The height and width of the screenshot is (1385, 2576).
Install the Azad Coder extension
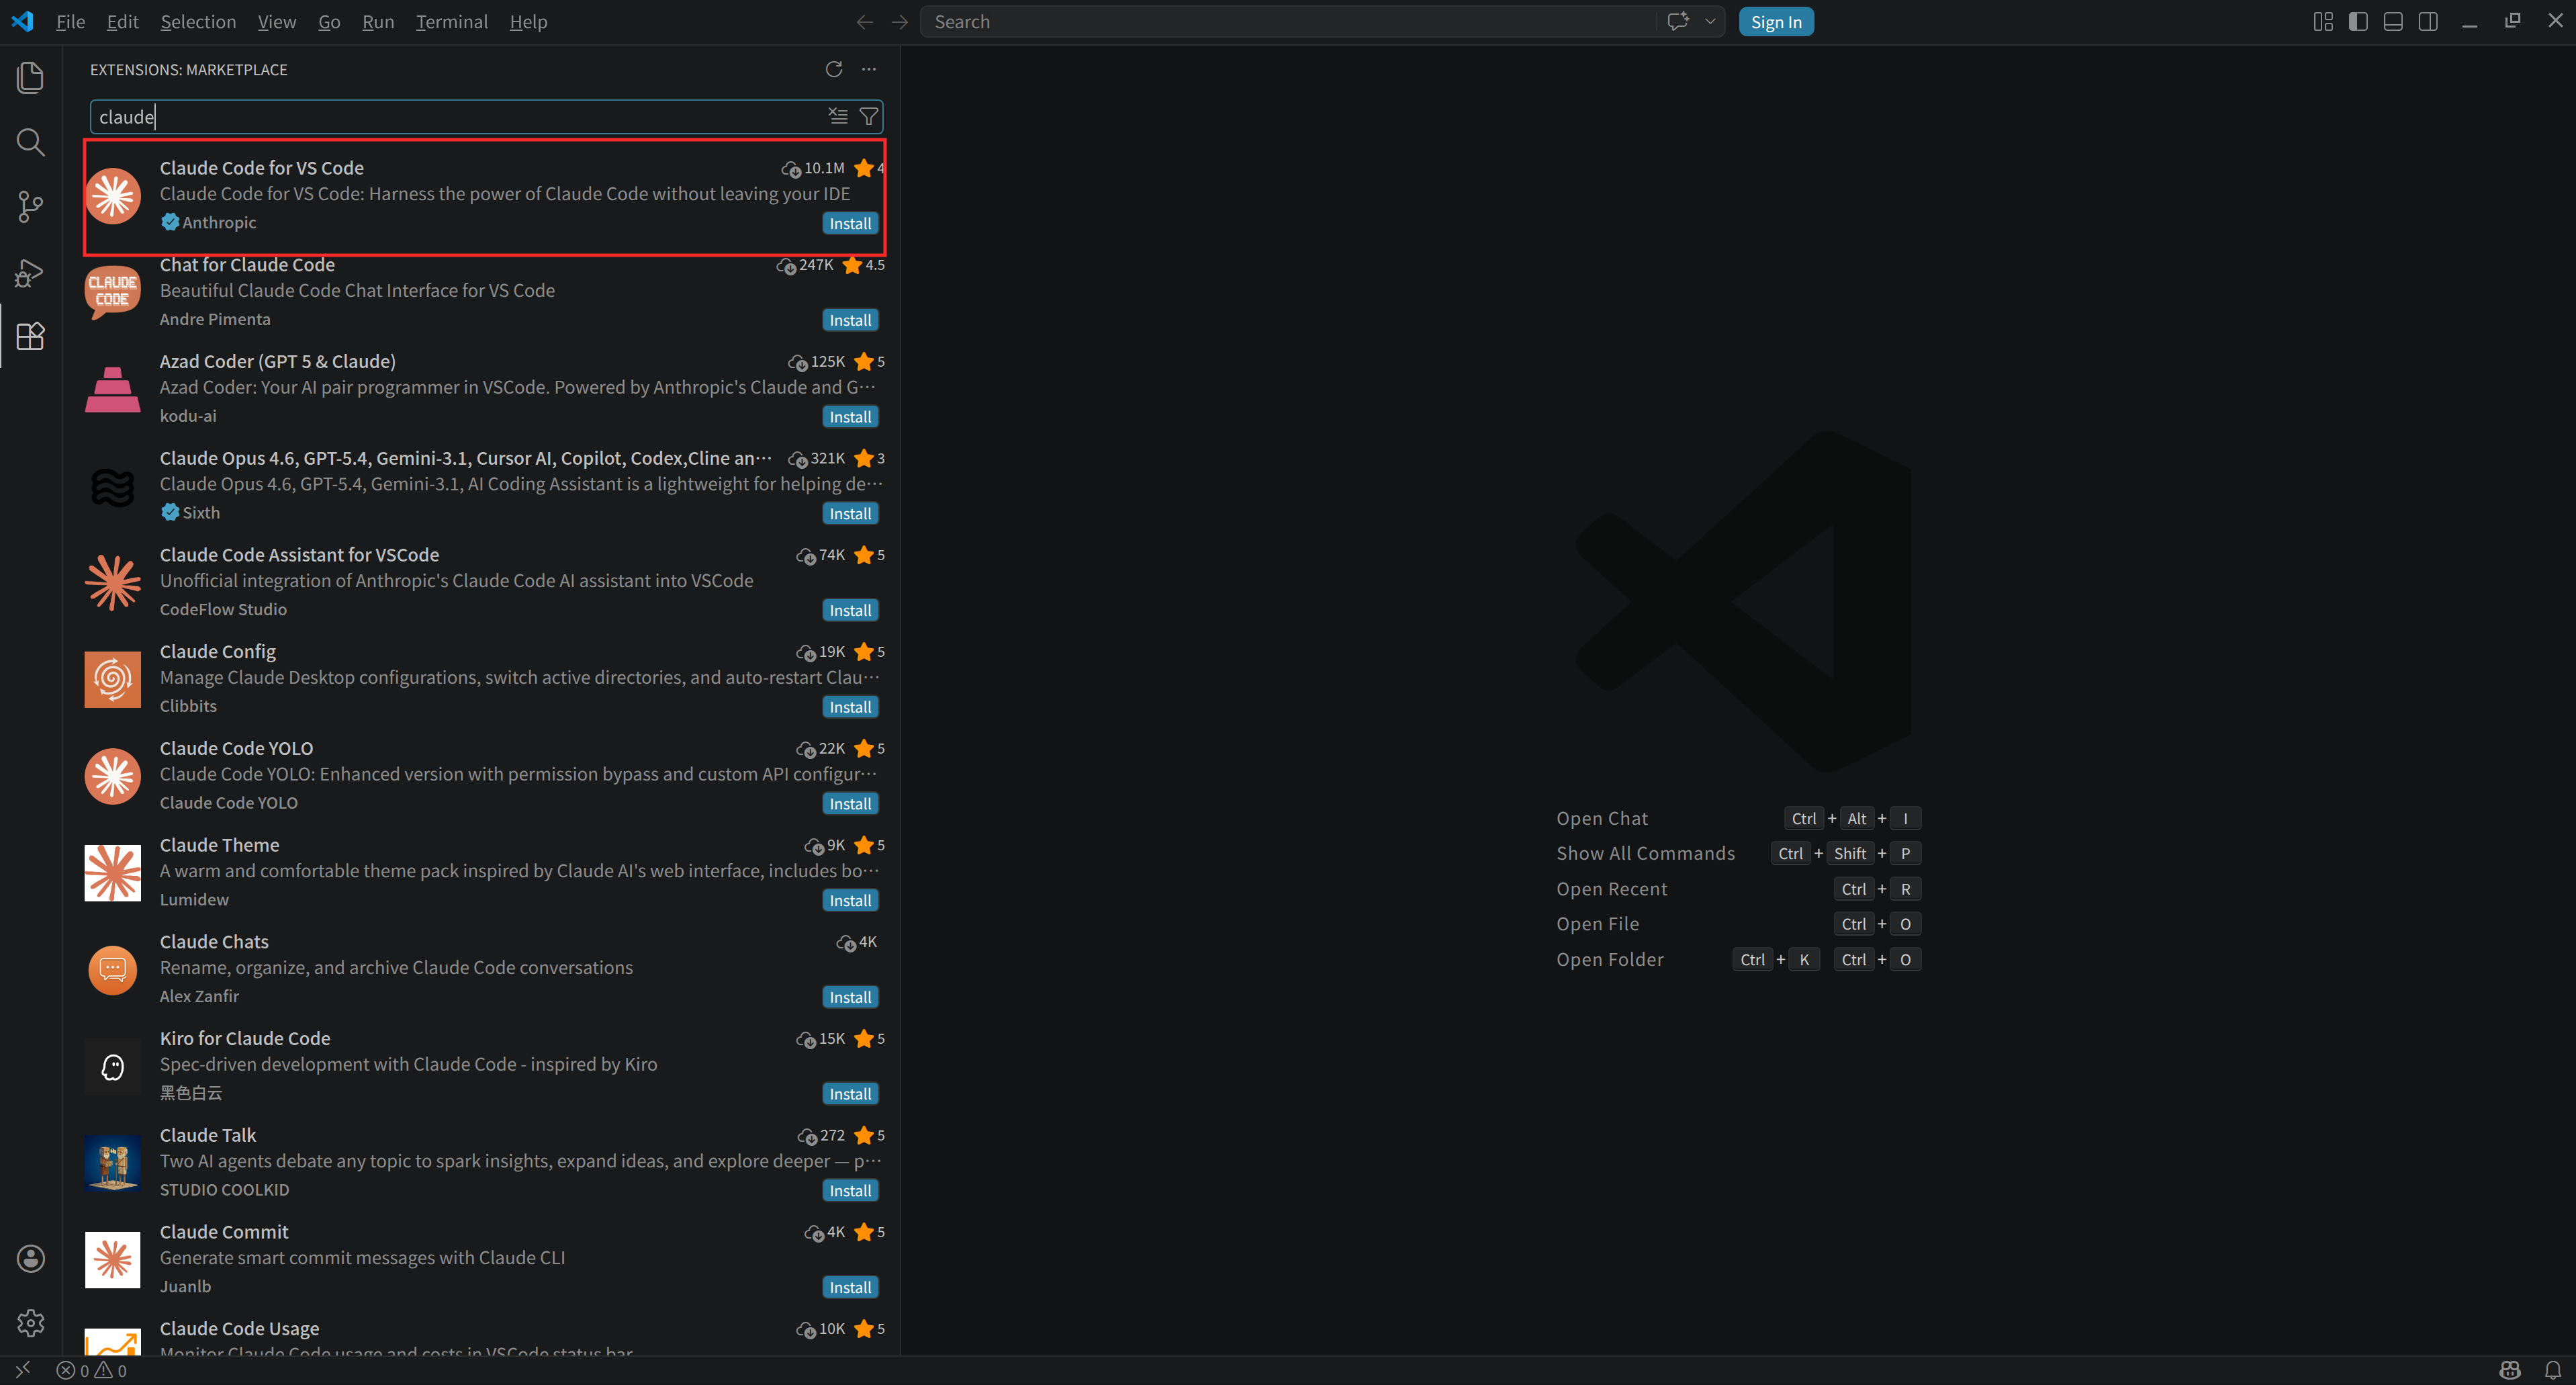[x=850, y=417]
